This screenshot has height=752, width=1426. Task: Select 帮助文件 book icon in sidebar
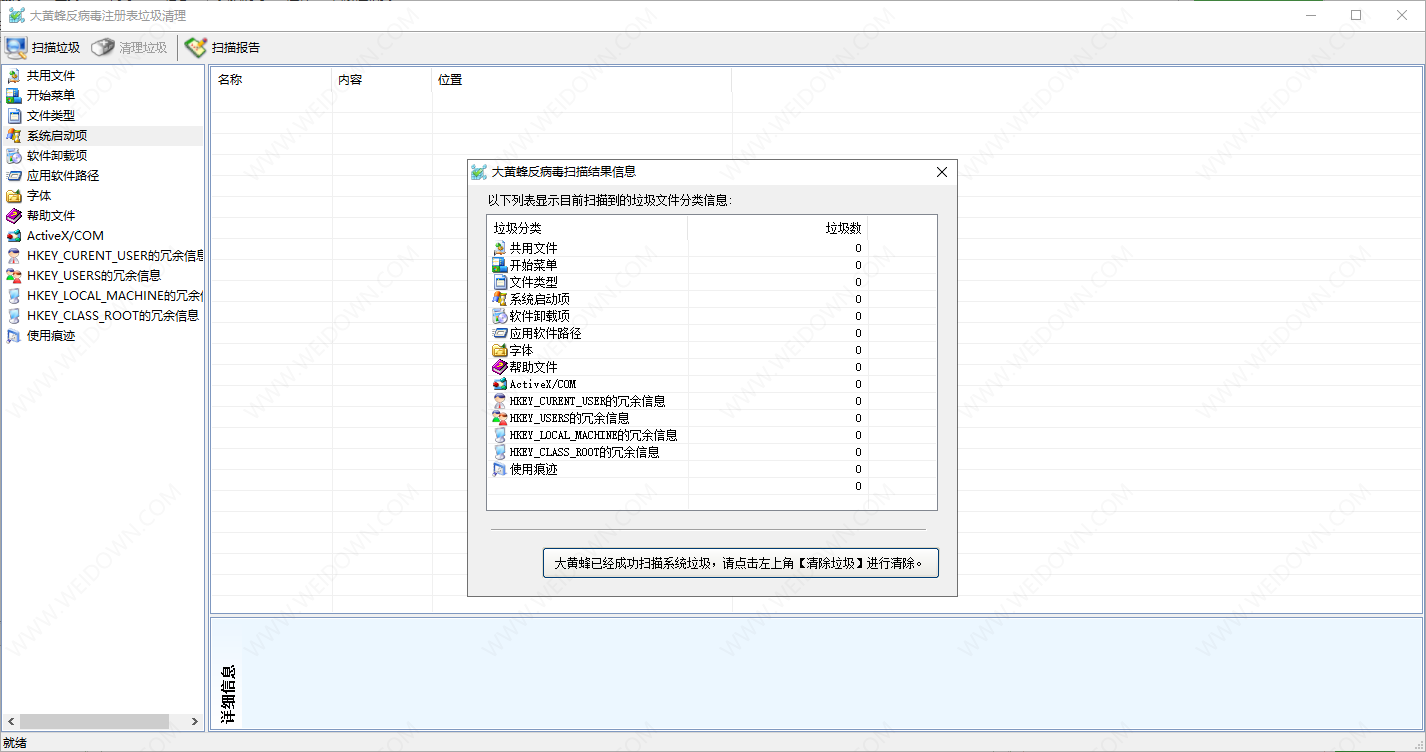[x=13, y=216]
